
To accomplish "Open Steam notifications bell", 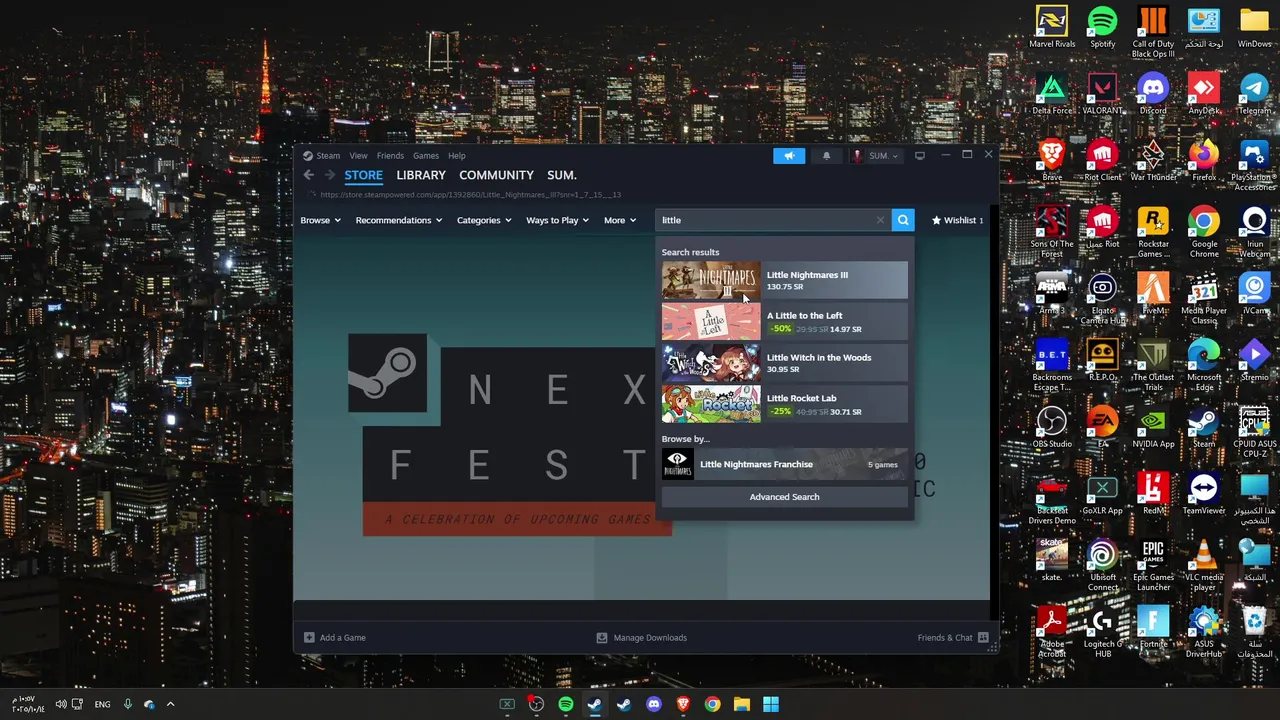I will click(826, 156).
